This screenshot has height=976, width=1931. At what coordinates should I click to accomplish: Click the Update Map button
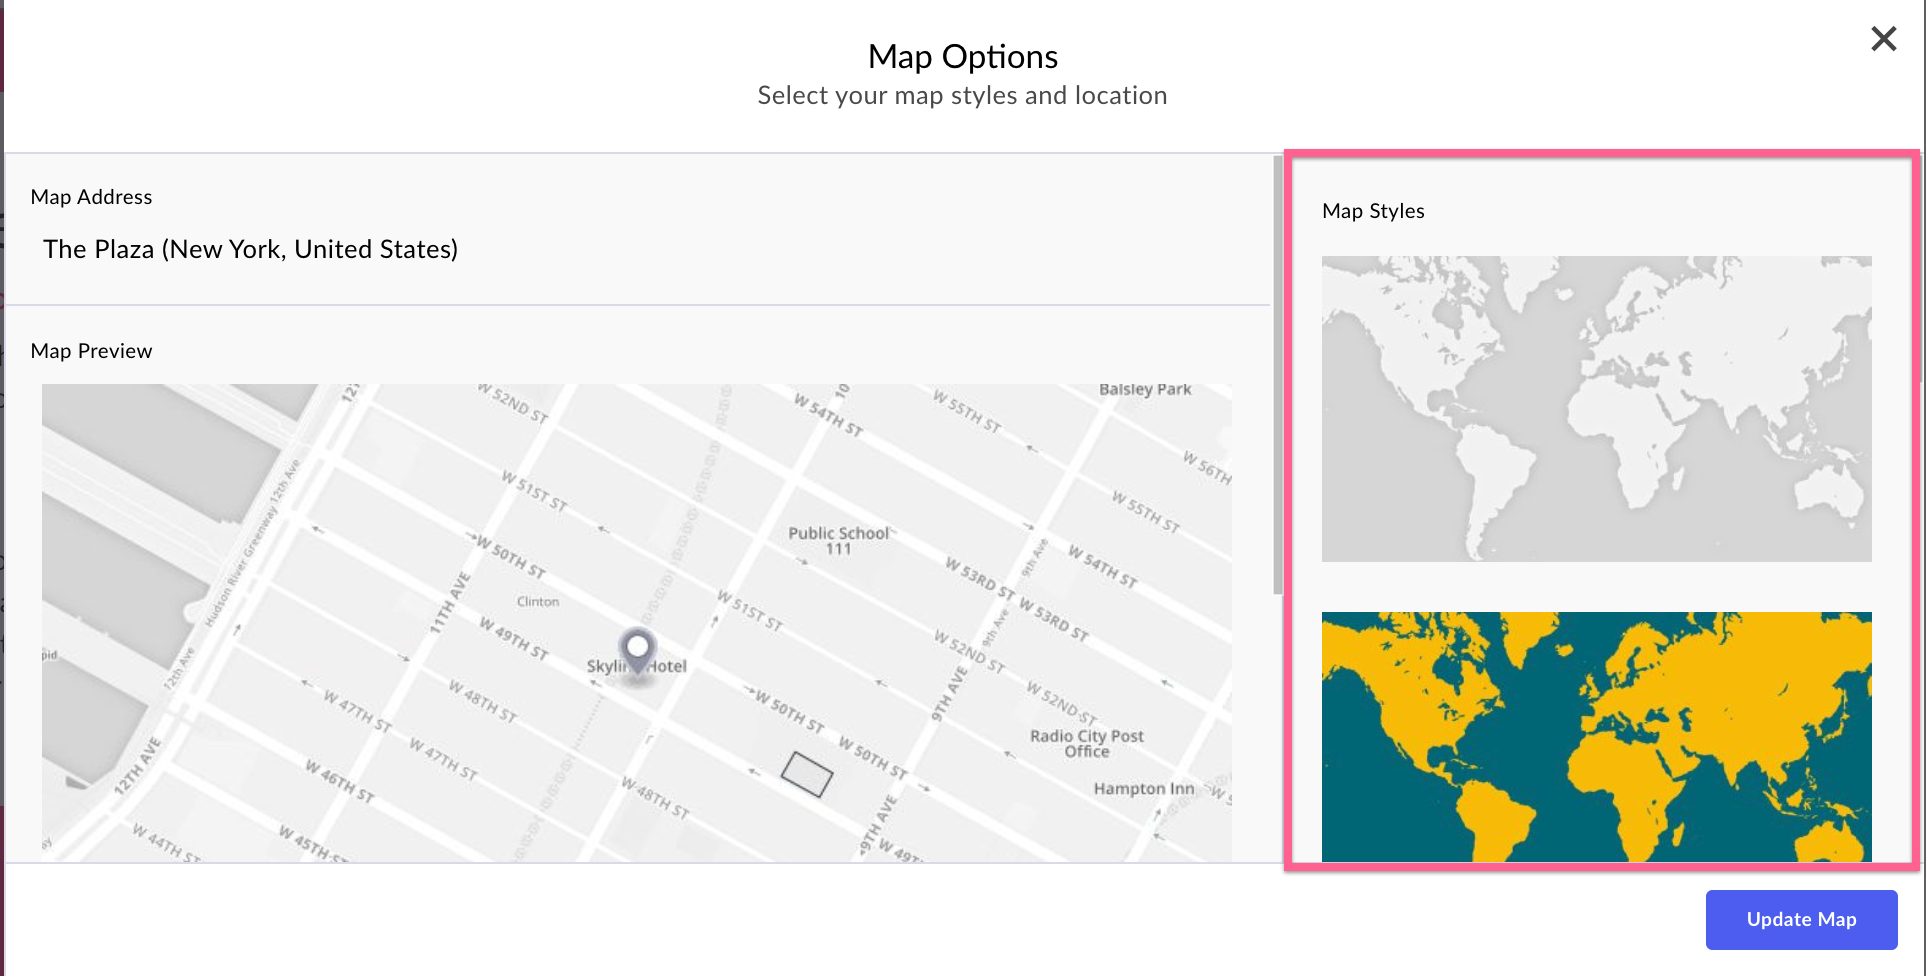tap(1801, 919)
